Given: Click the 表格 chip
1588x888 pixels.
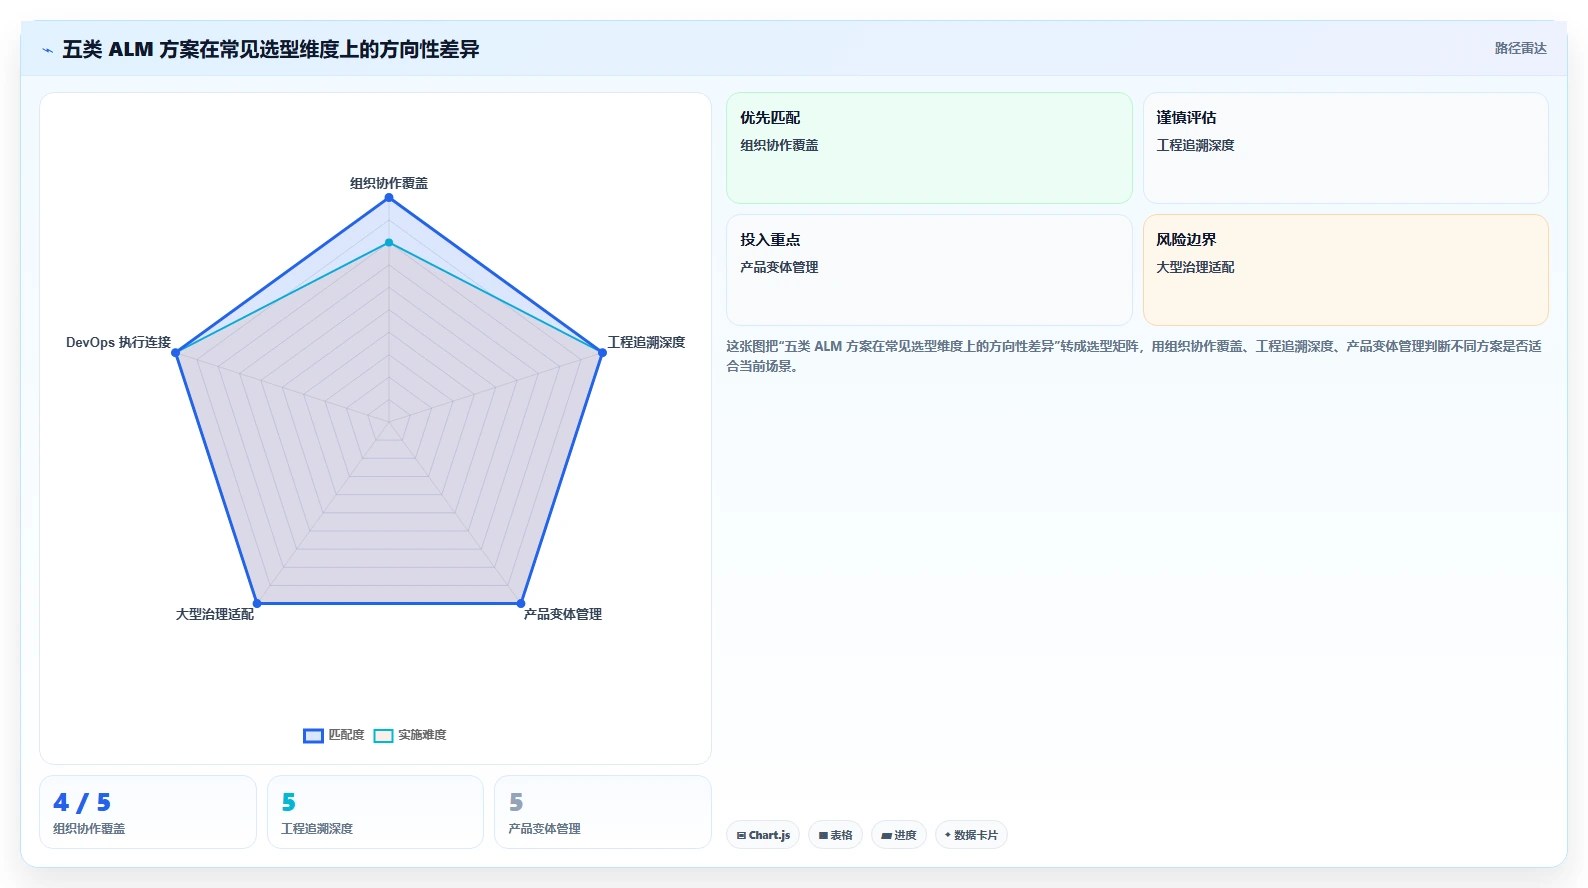Looking at the screenshot, I should [x=836, y=835].
